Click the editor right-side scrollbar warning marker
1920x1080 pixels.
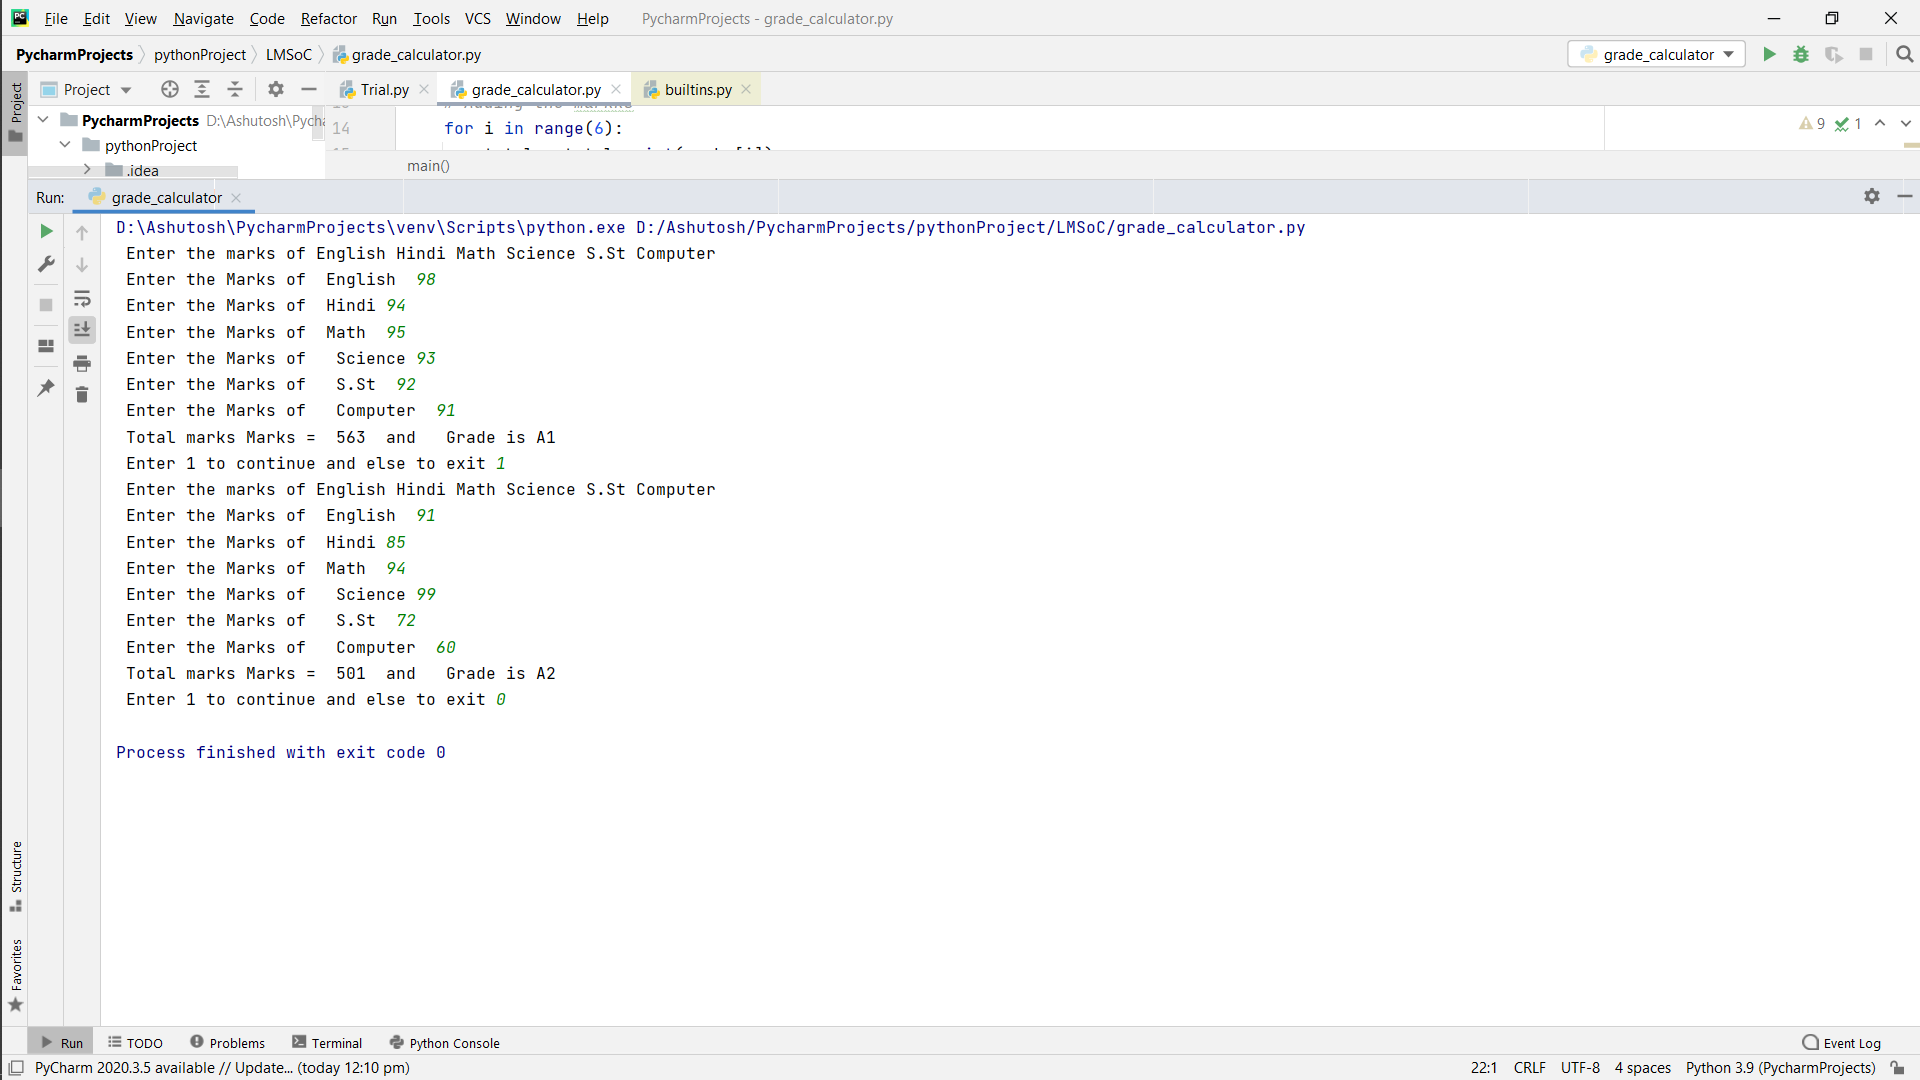click(1911, 146)
